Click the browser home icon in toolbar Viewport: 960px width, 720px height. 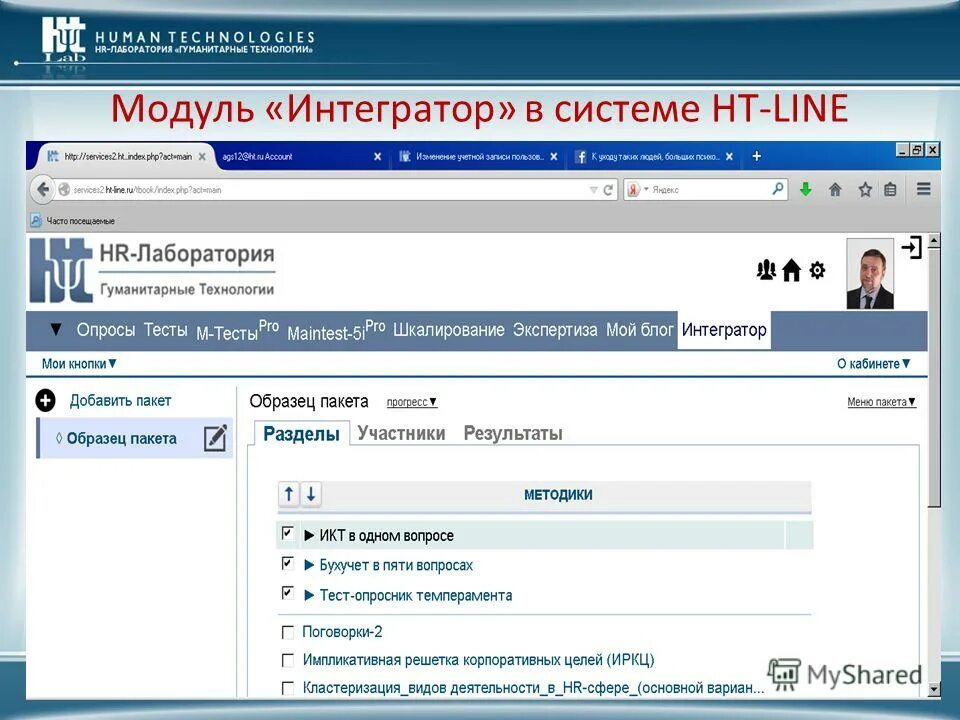coord(835,190)
